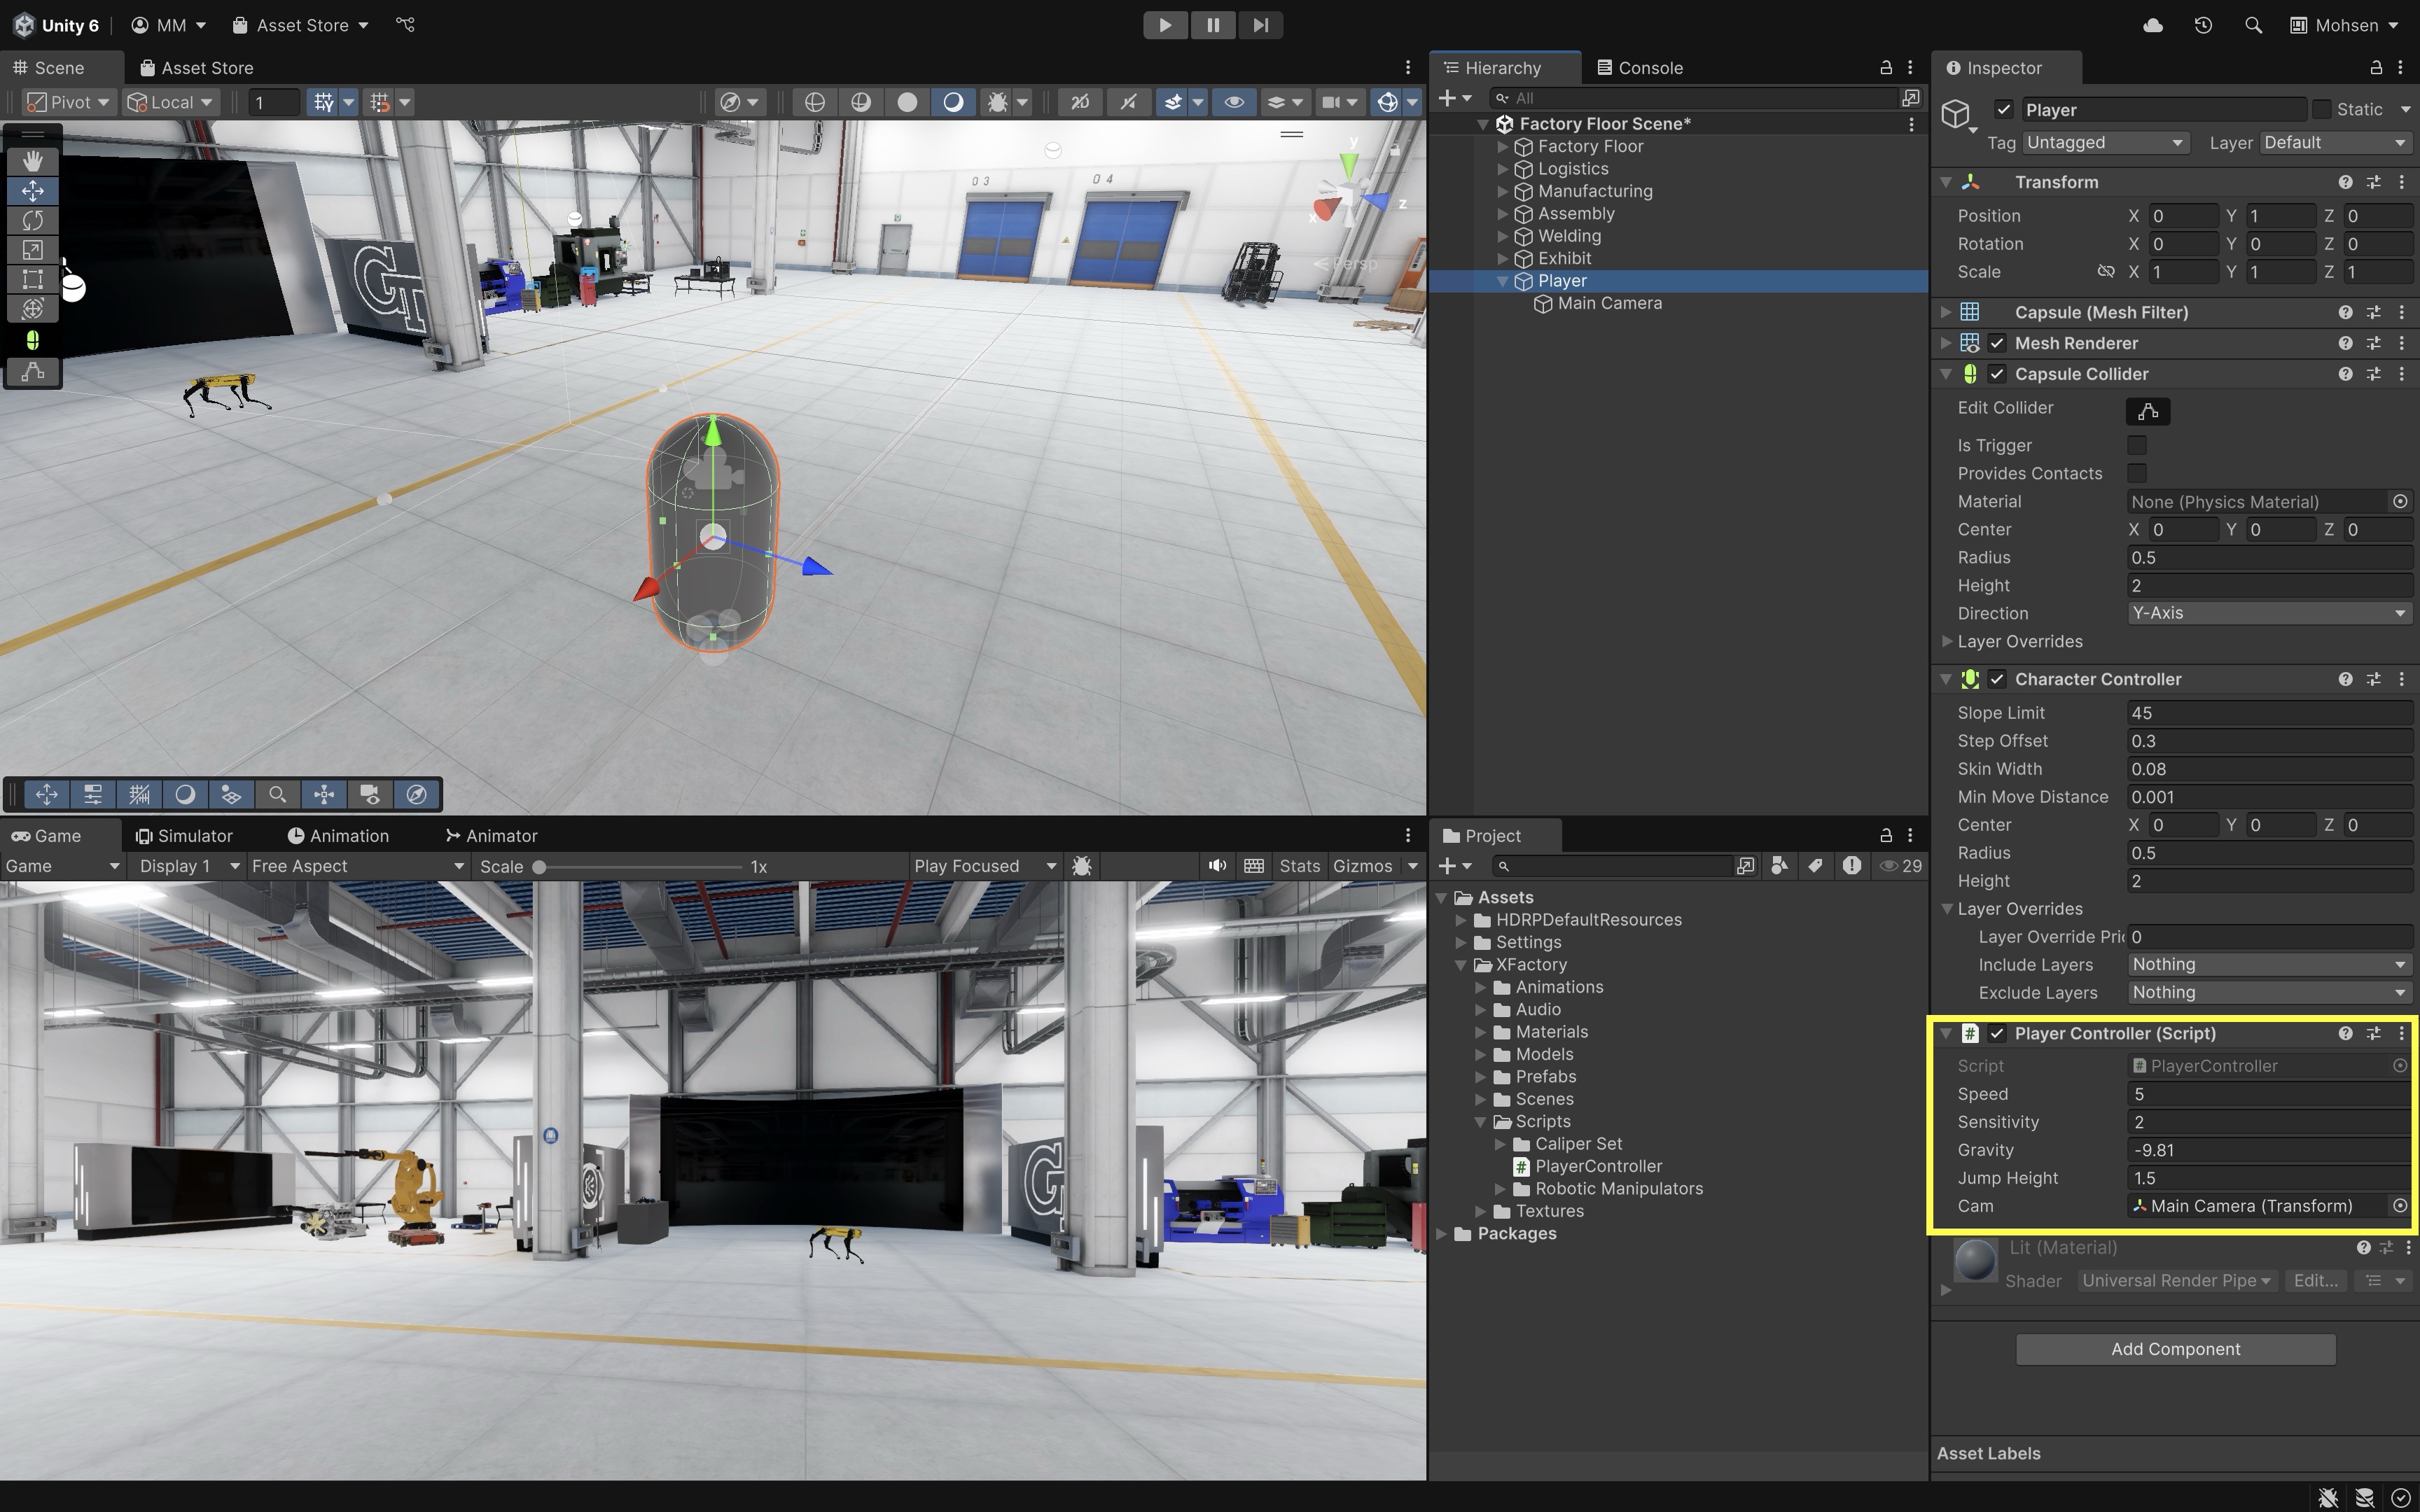Viewport: 2420px width, 1512px height.
Task: Select the Rotate tool in Scene toolbar
Action: click(x=33, y=220)
